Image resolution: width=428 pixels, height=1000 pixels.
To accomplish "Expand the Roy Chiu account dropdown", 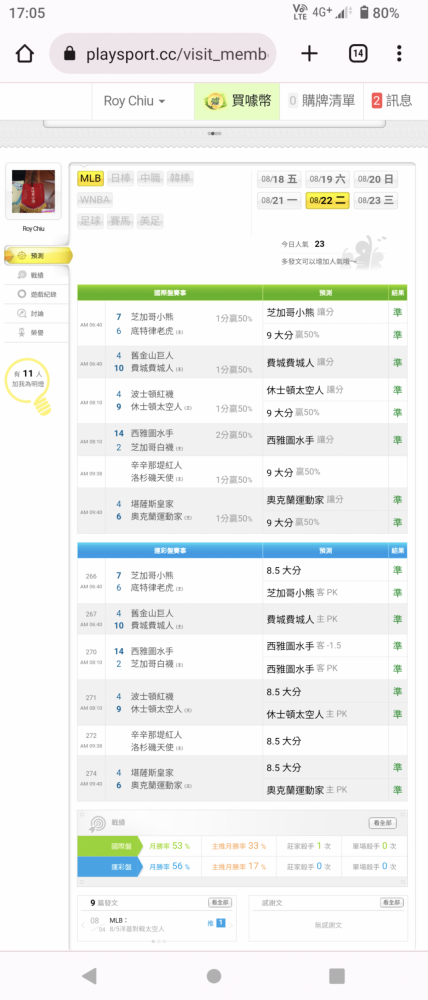I will pos(135,101).
